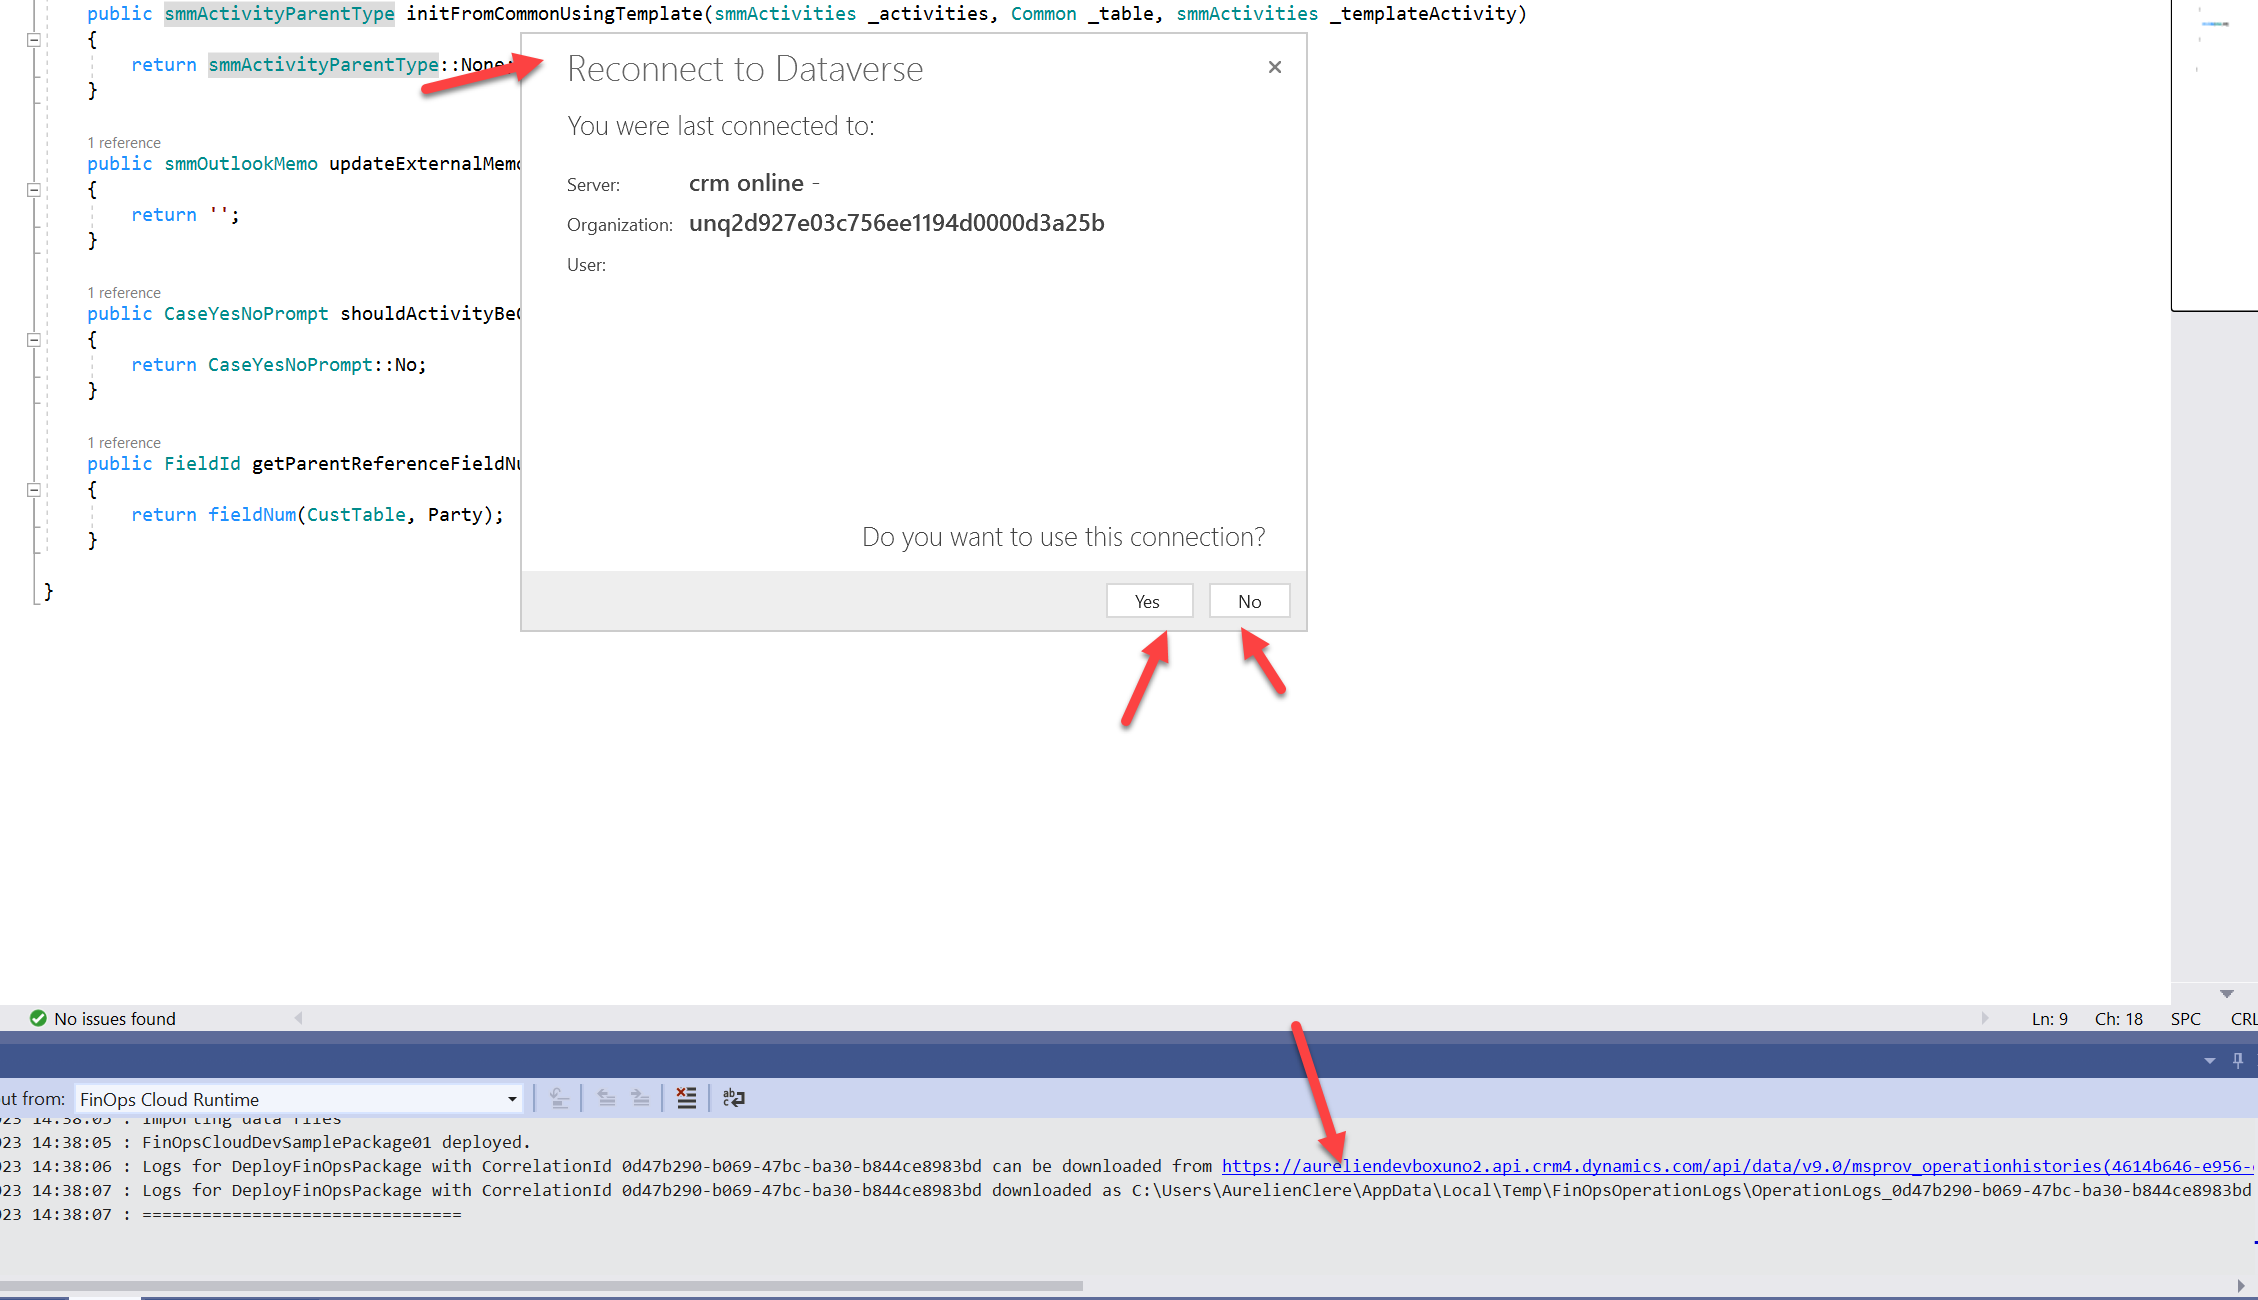Toggle Word Wrap in Output window

click(733, 1098)
